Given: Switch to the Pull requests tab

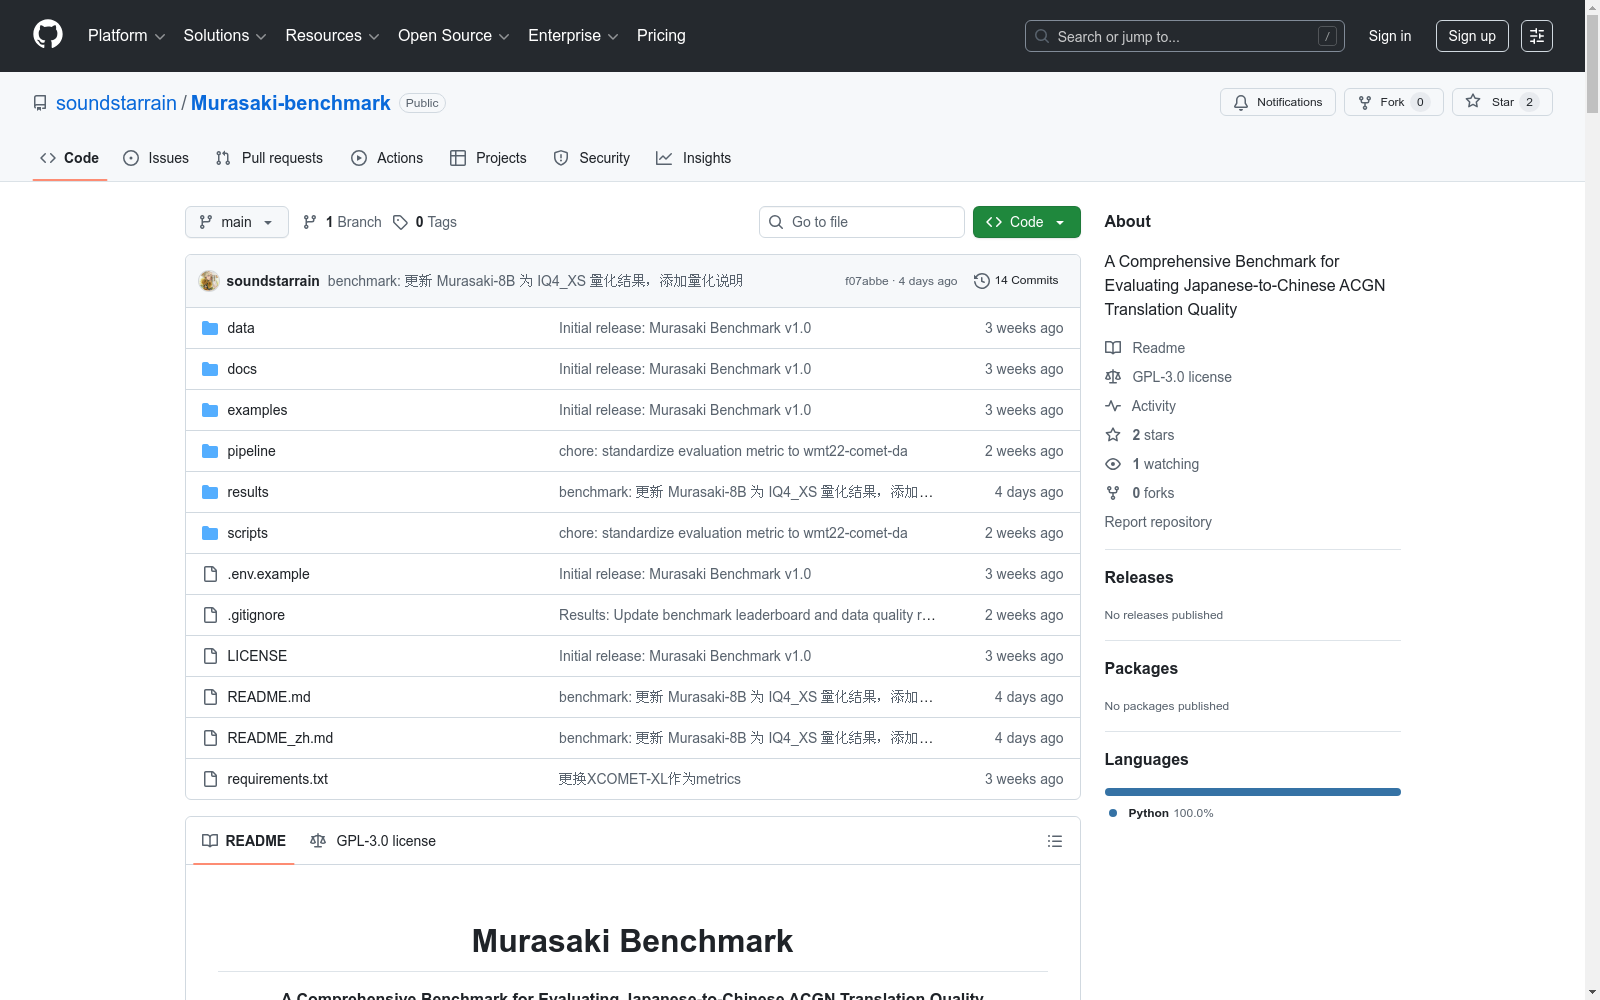Looking at the screenshot, I should point(269,158).
